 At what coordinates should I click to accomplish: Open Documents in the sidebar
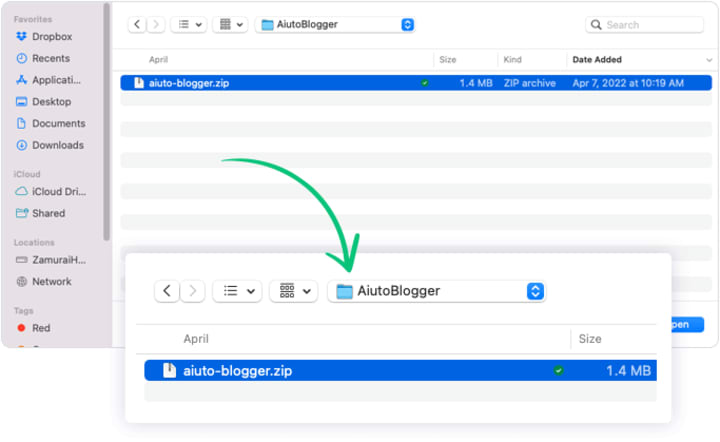pyautogui.click(x=51, y=123)
